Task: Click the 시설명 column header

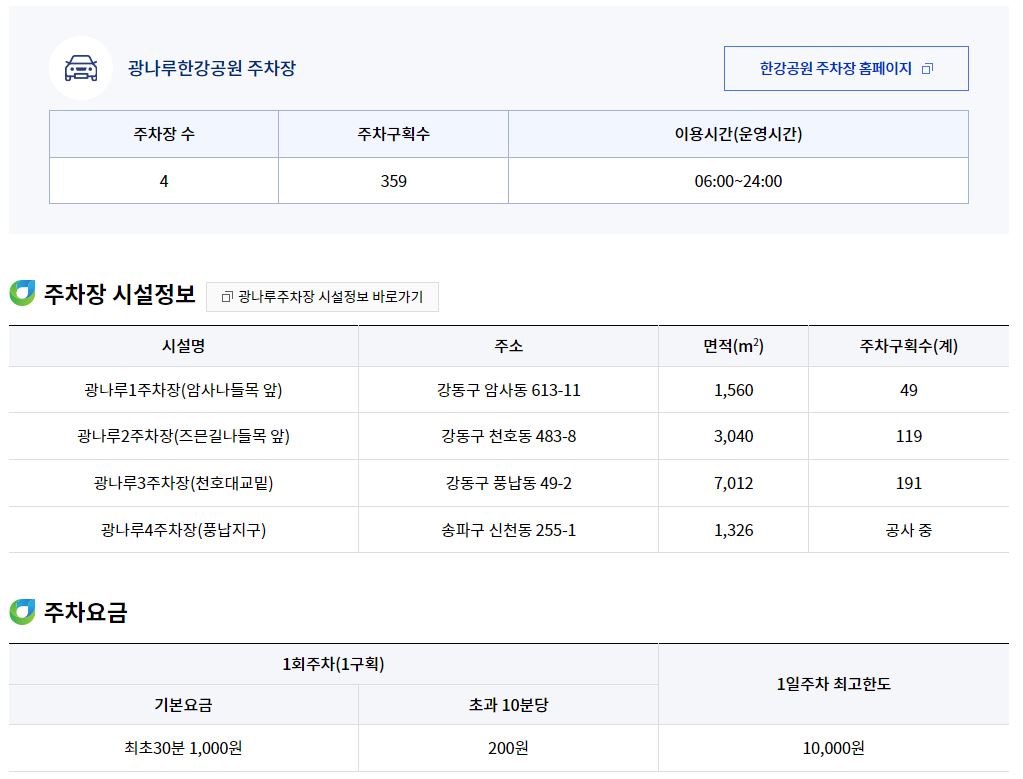Action: coord(183,346)
